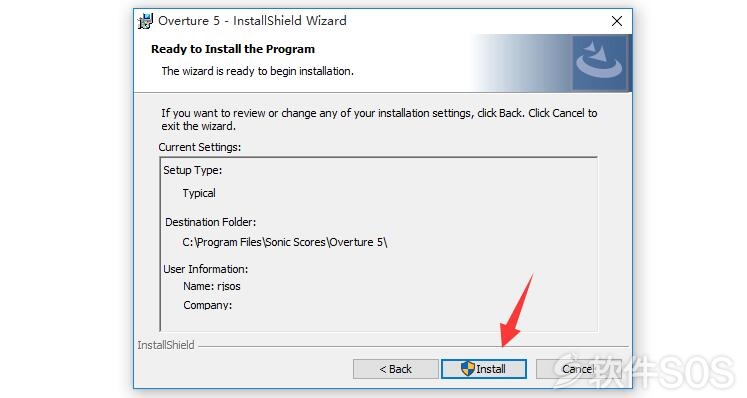Click the 'Name: rjsos' line
The image size is (747, 398).
pyautogui.click(x=212, y=286)
